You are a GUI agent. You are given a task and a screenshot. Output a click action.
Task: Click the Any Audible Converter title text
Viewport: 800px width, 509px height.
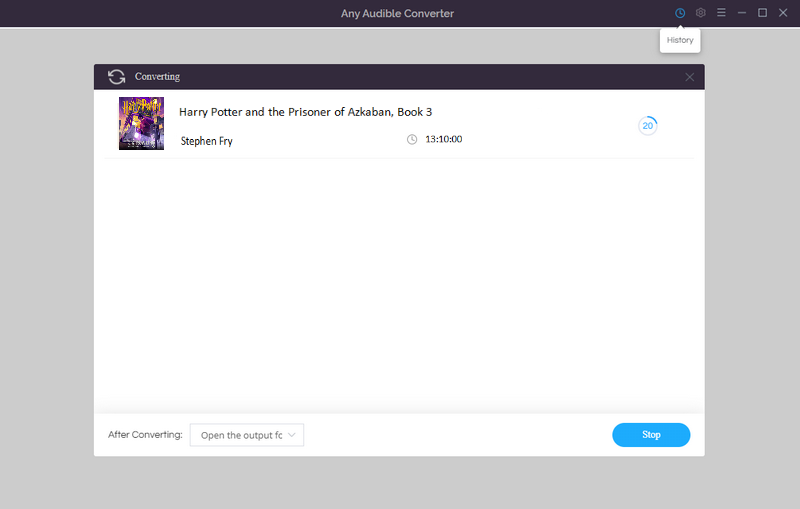coord(397,14)
